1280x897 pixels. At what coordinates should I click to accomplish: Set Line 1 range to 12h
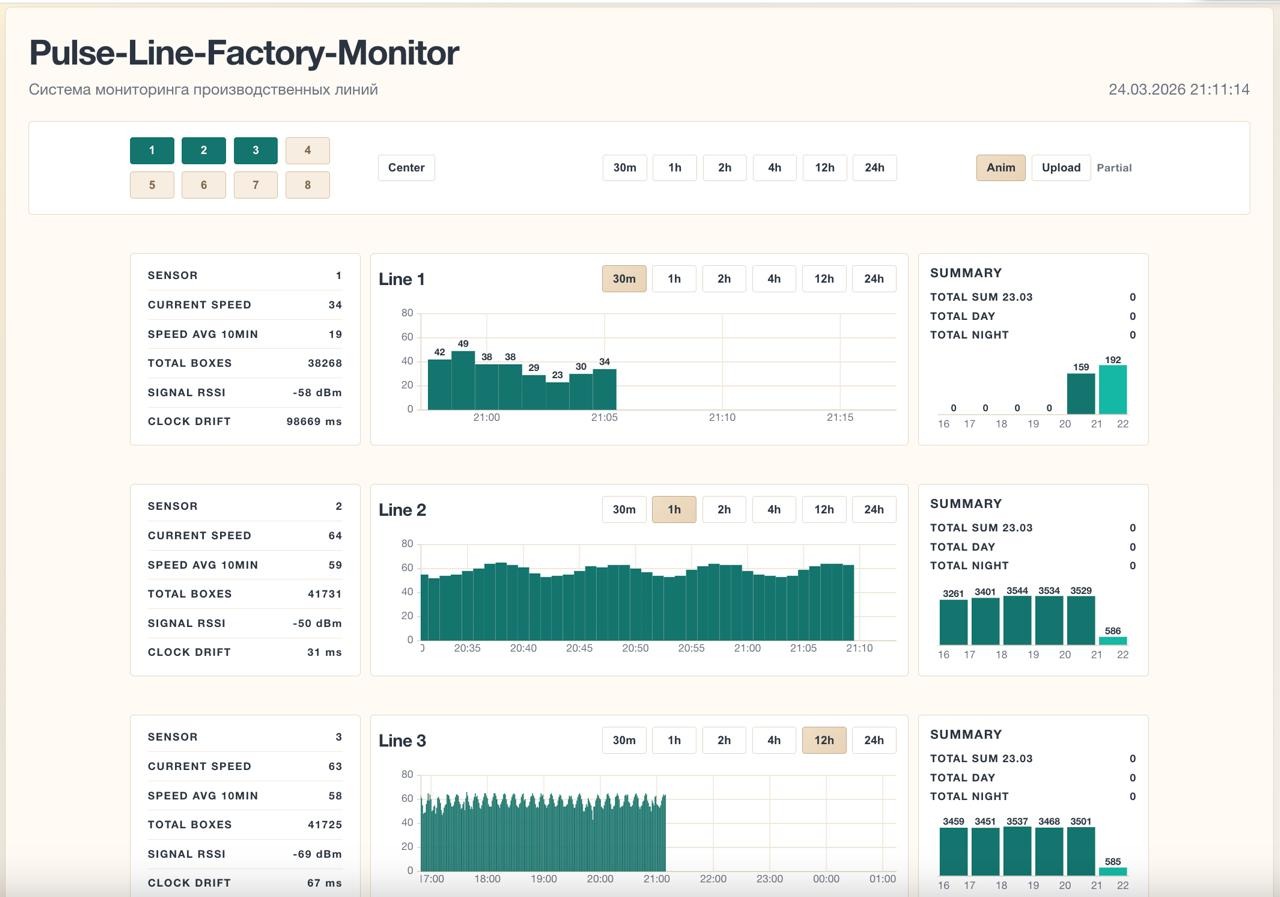point(824,278)
